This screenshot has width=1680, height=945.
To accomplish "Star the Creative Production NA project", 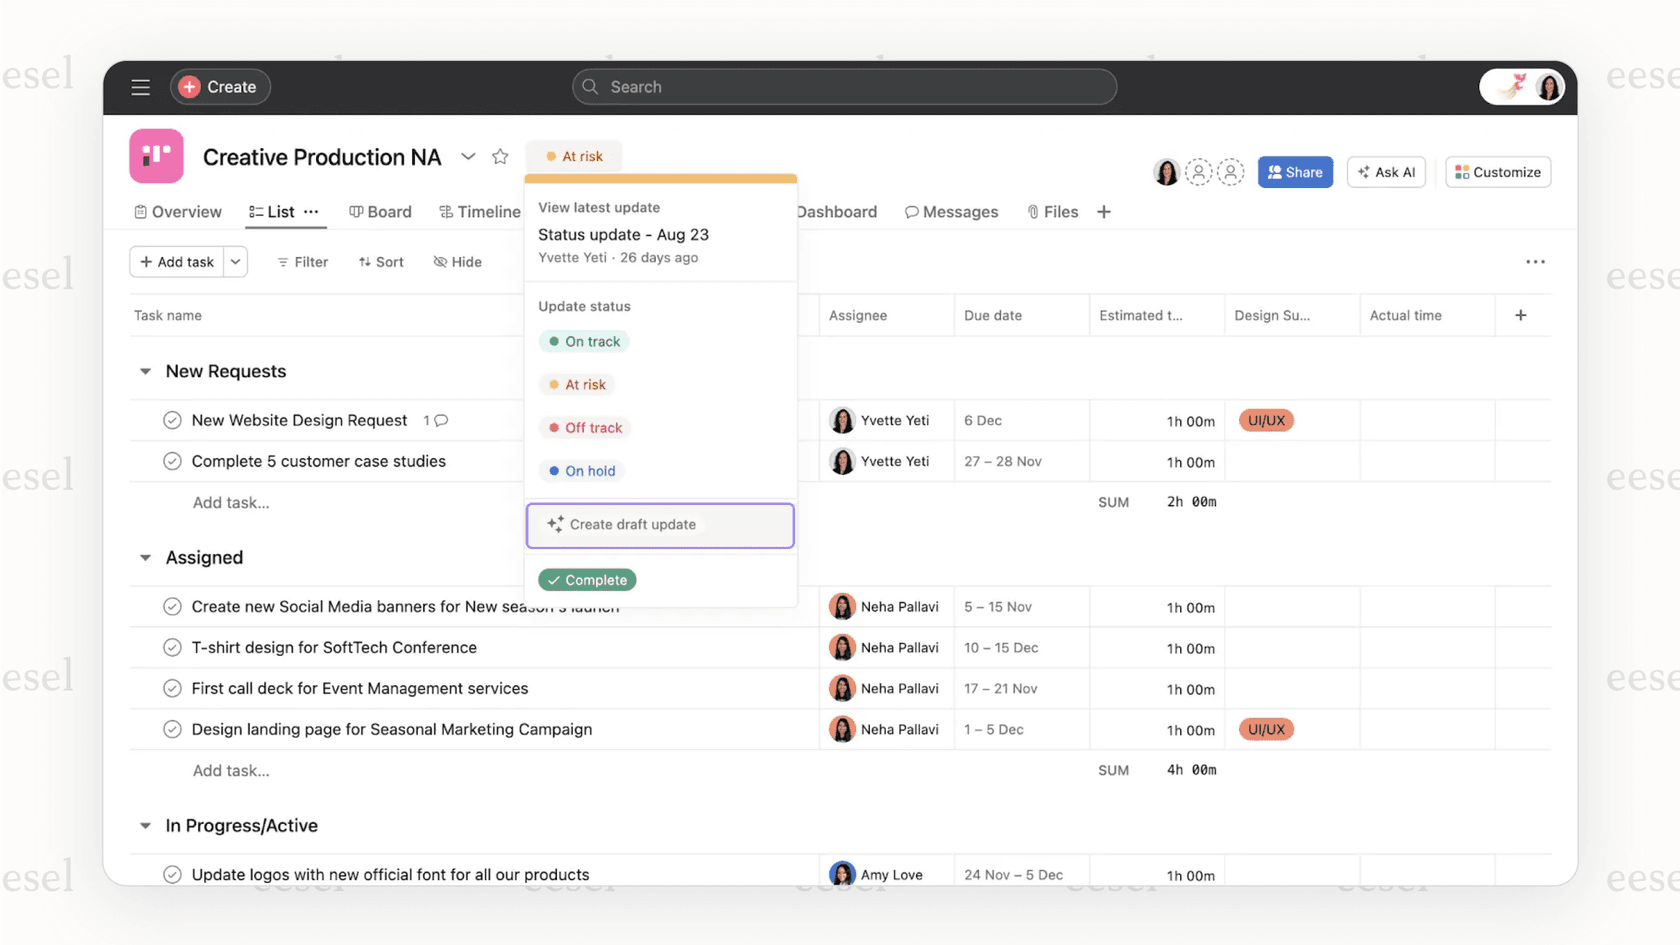I will 500,156.
